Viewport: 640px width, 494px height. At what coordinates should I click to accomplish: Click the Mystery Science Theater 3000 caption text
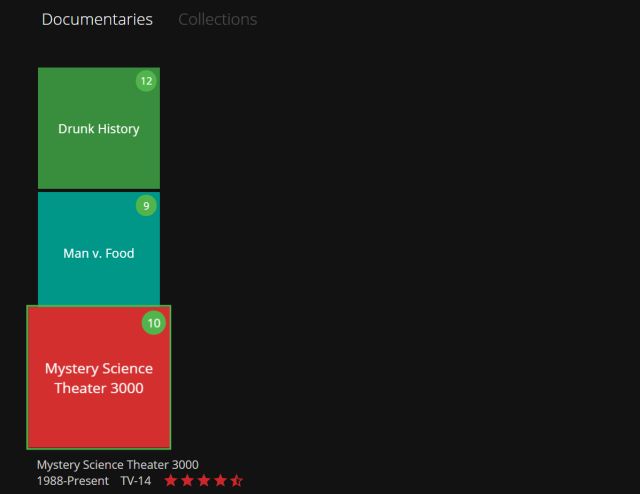118,465
